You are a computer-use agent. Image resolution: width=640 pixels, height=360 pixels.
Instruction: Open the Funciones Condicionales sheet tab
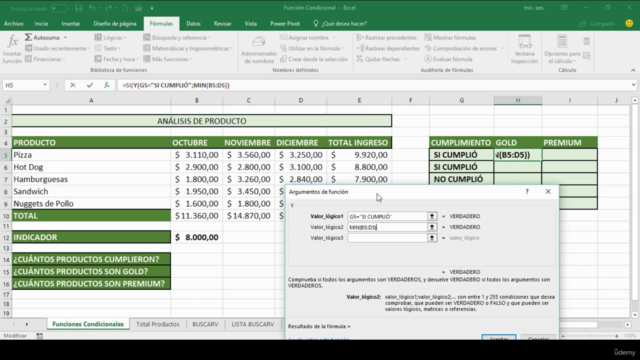pos(88,324)
